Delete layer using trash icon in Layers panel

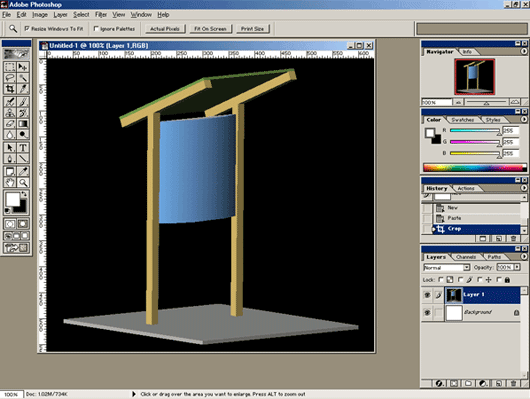tap(513, 383)
